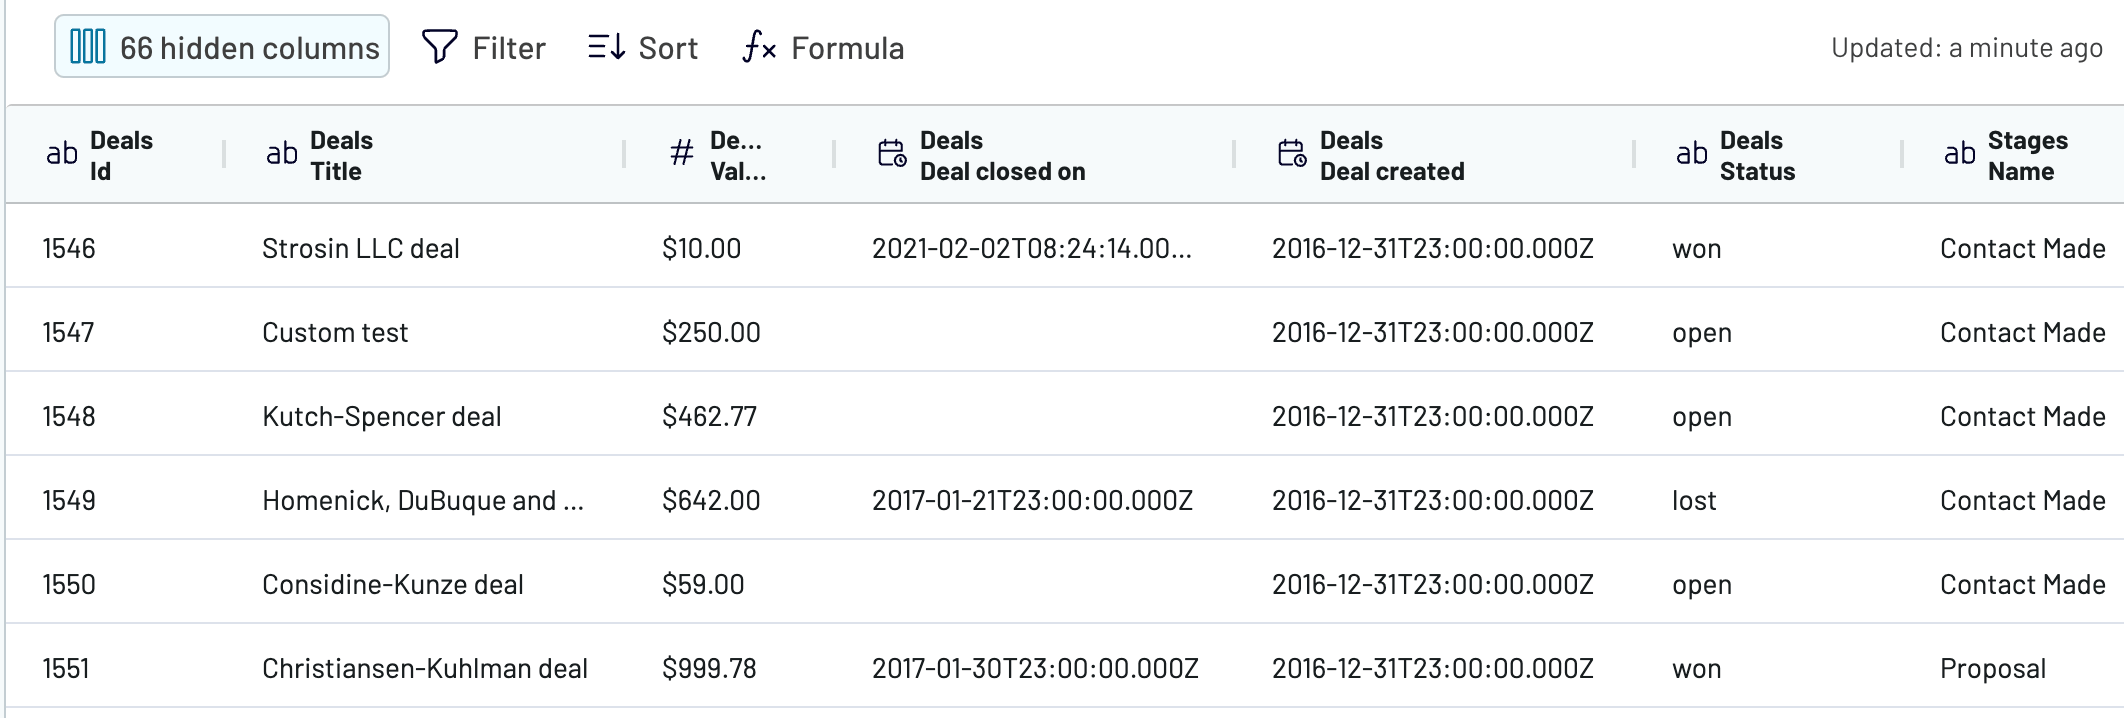Click the text-type icon on Stages Name column
Image resolution: width=2124 pixels, height=718 pixels.
tap(1960, 154)
